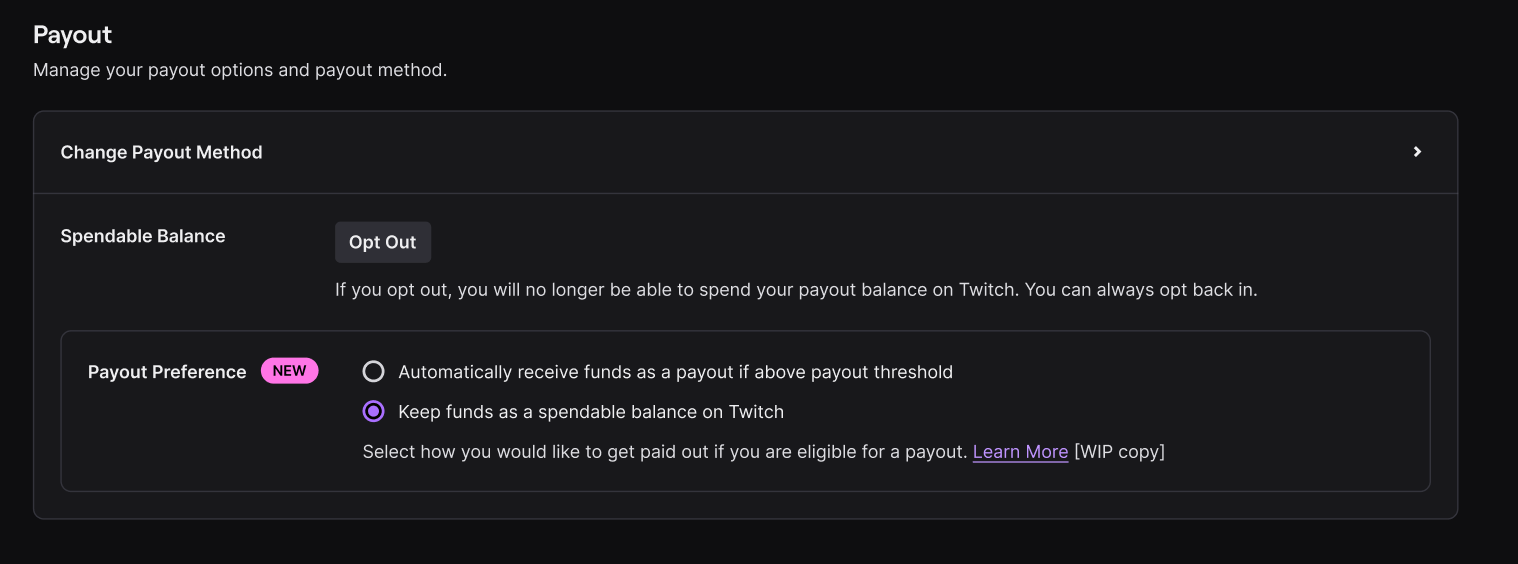Click the opt out explanation text
This screenshot has height=564, width=1518.
tap(640, 290)
